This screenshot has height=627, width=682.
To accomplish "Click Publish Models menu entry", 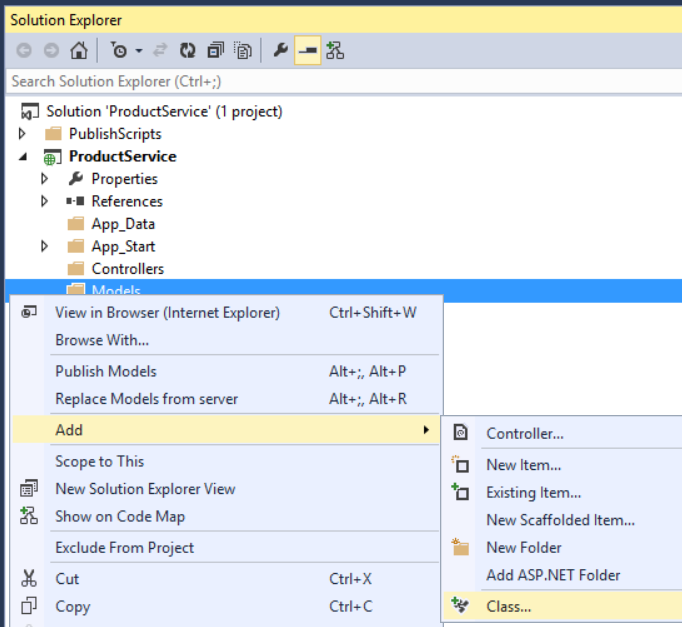I will [106, 371].
